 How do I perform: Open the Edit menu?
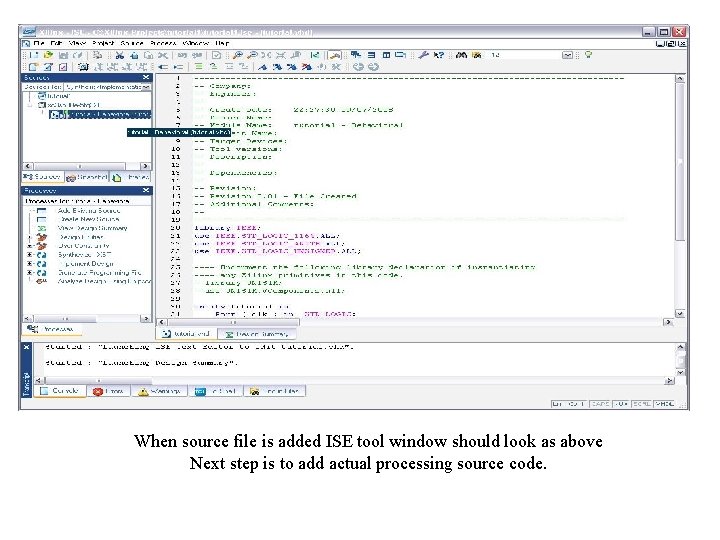56,43
